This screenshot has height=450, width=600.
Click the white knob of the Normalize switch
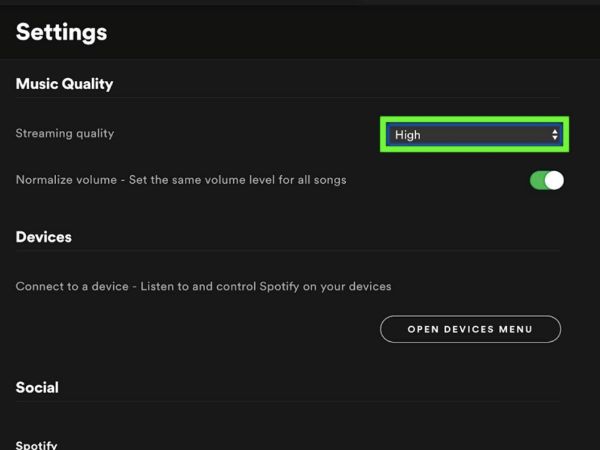coord(554,180)
